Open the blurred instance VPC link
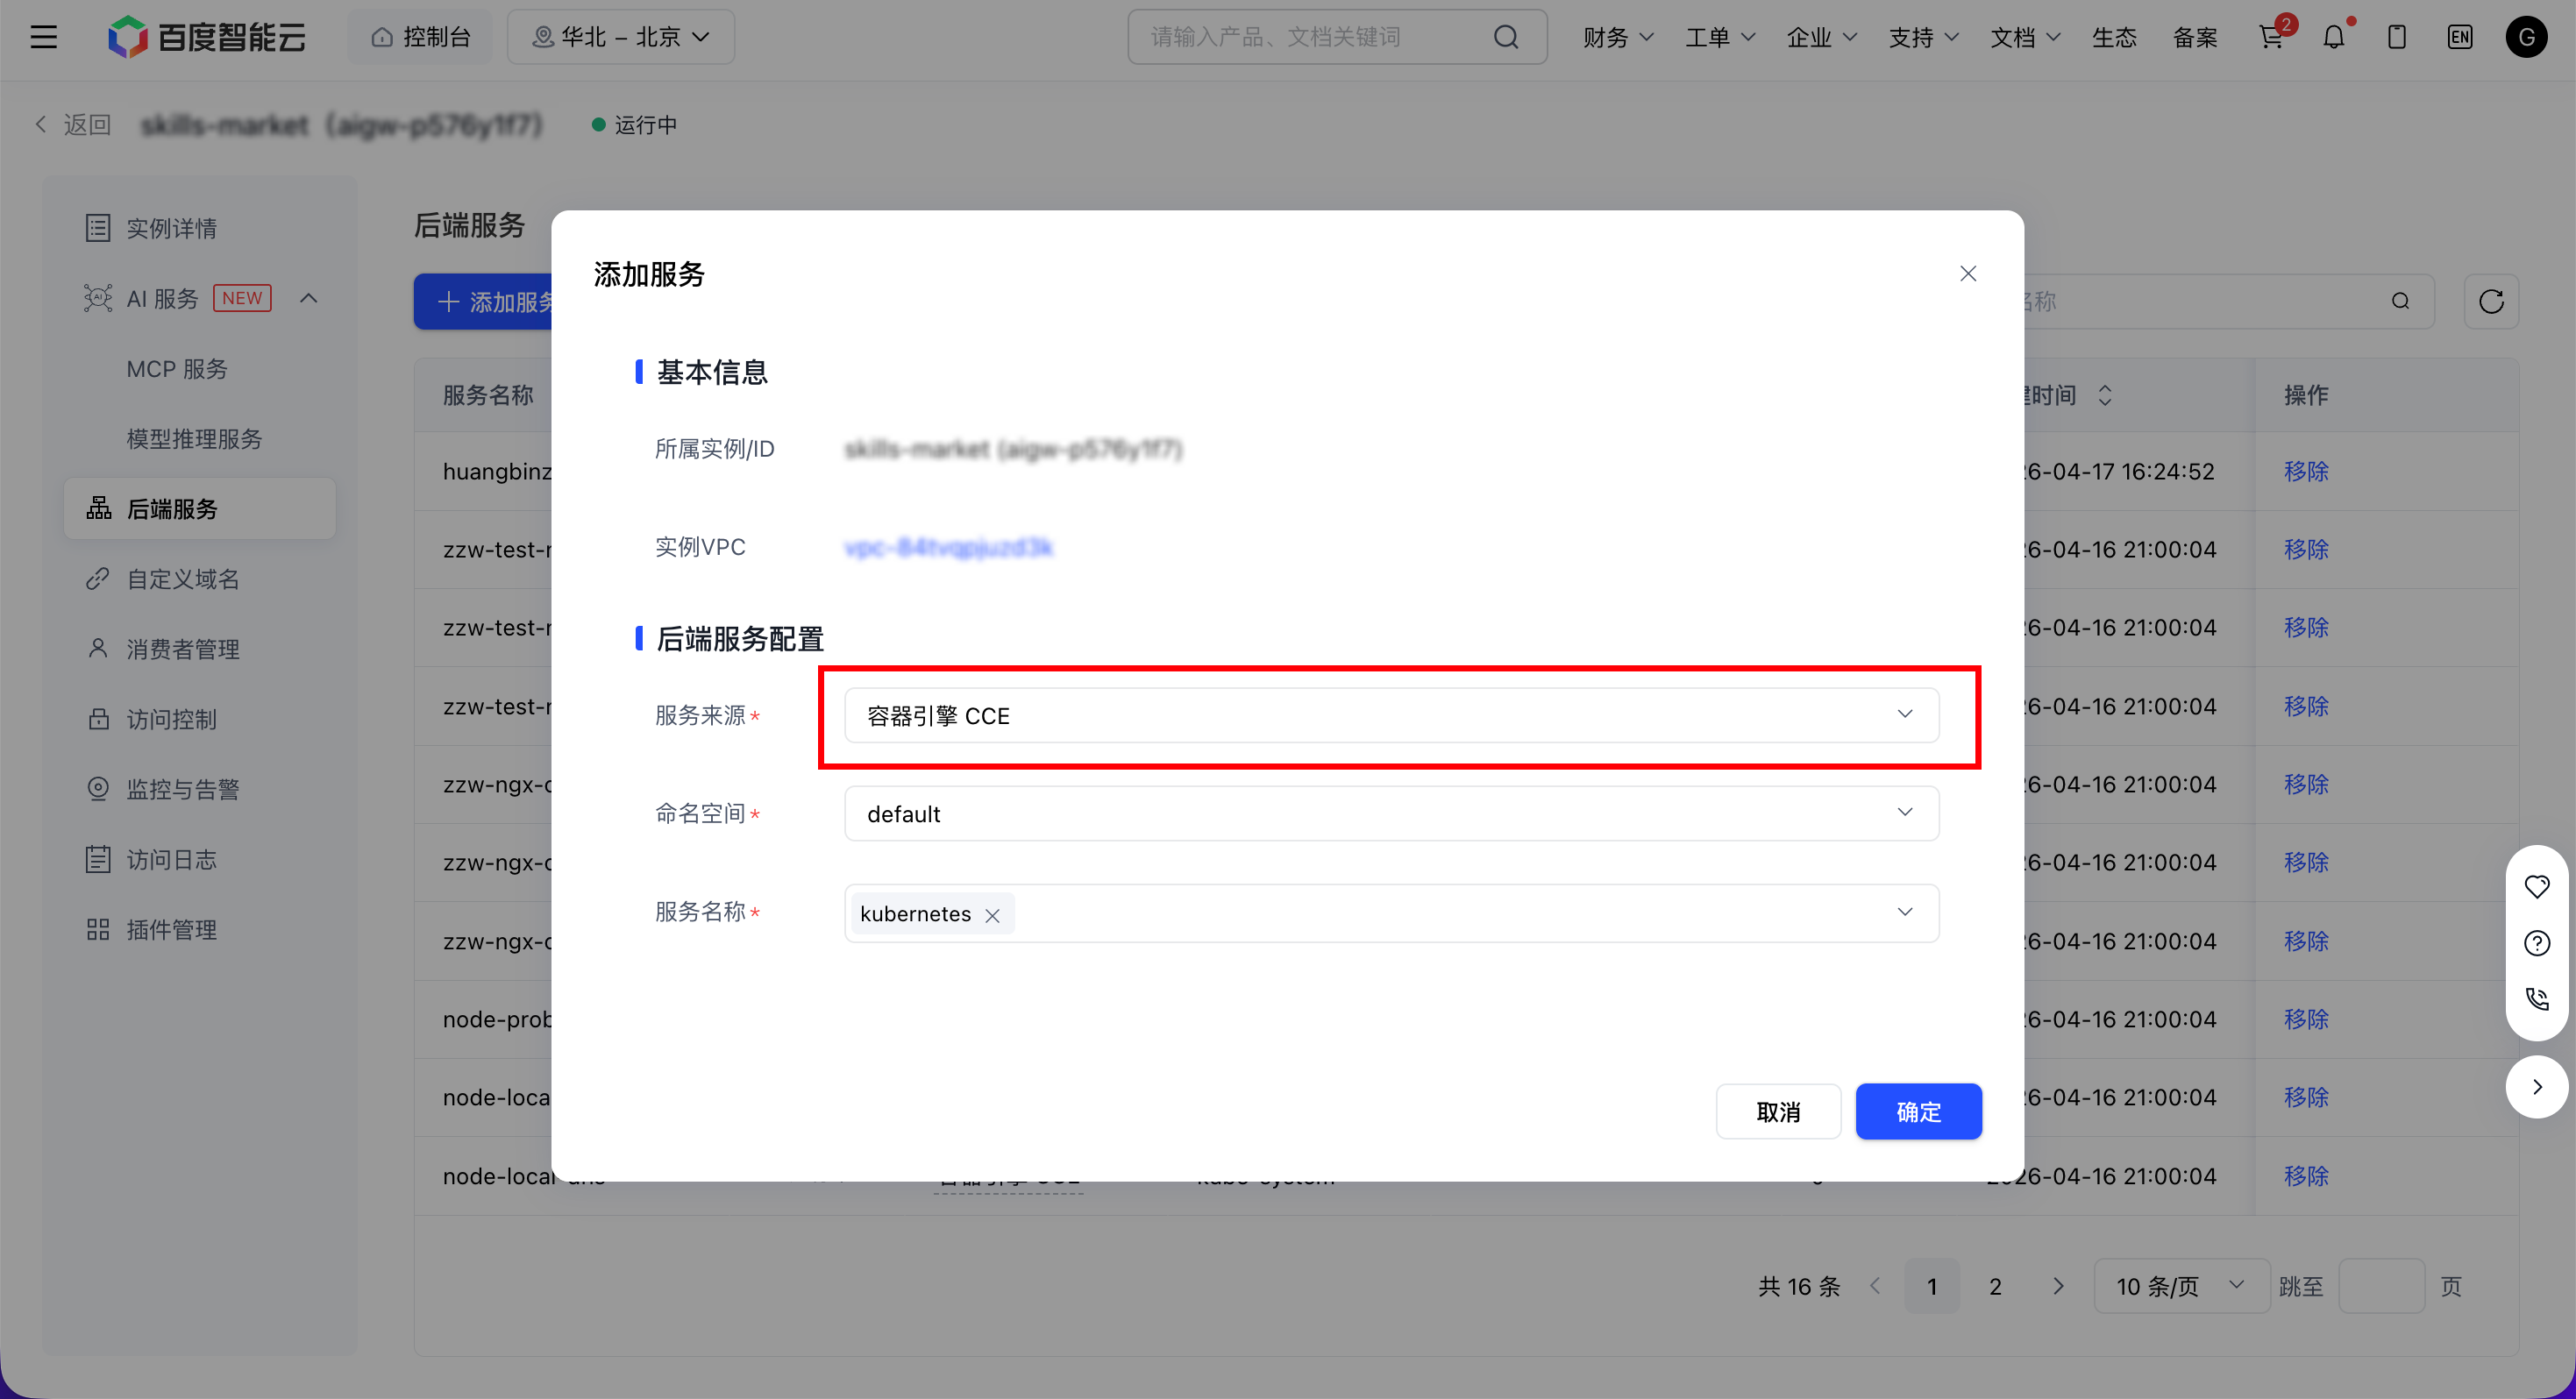The height and width of the screenshot is (1399, 2576). (x=948, y=547)
